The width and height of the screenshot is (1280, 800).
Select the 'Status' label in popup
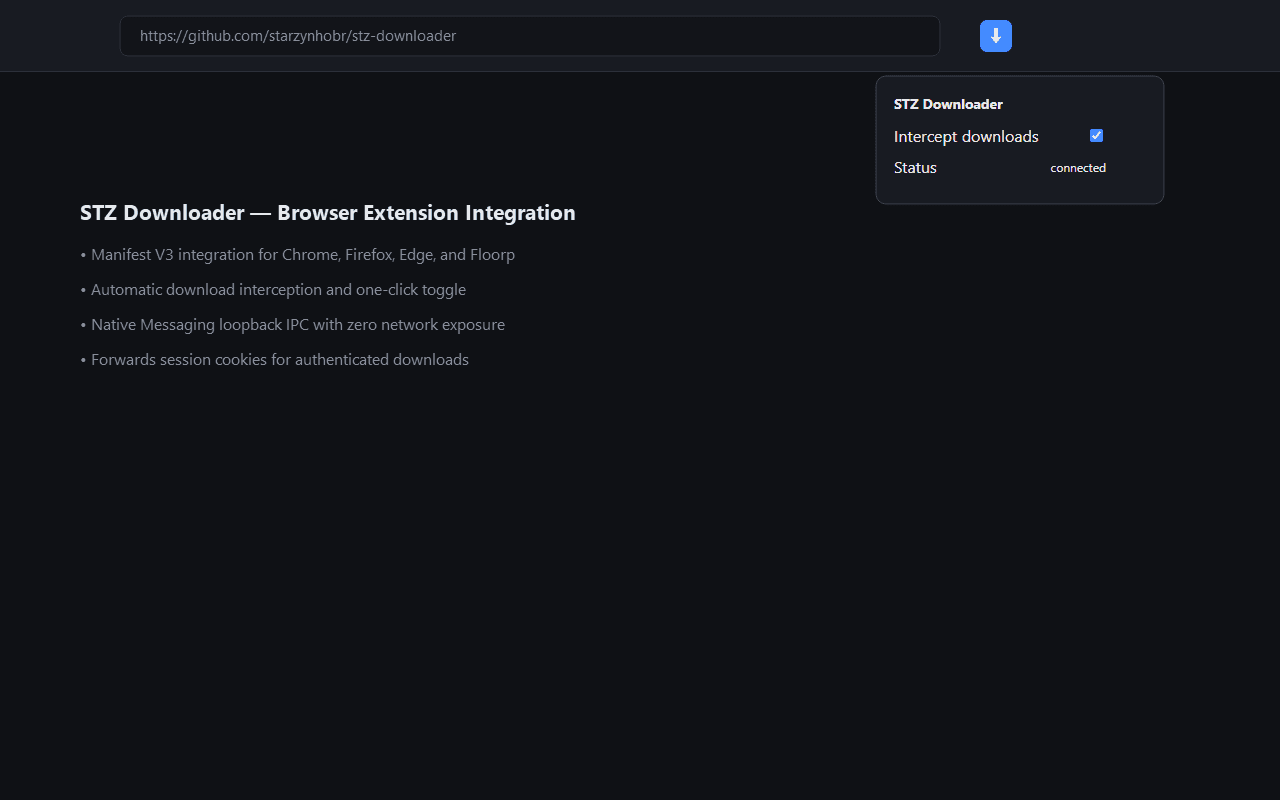pos(915,168)
